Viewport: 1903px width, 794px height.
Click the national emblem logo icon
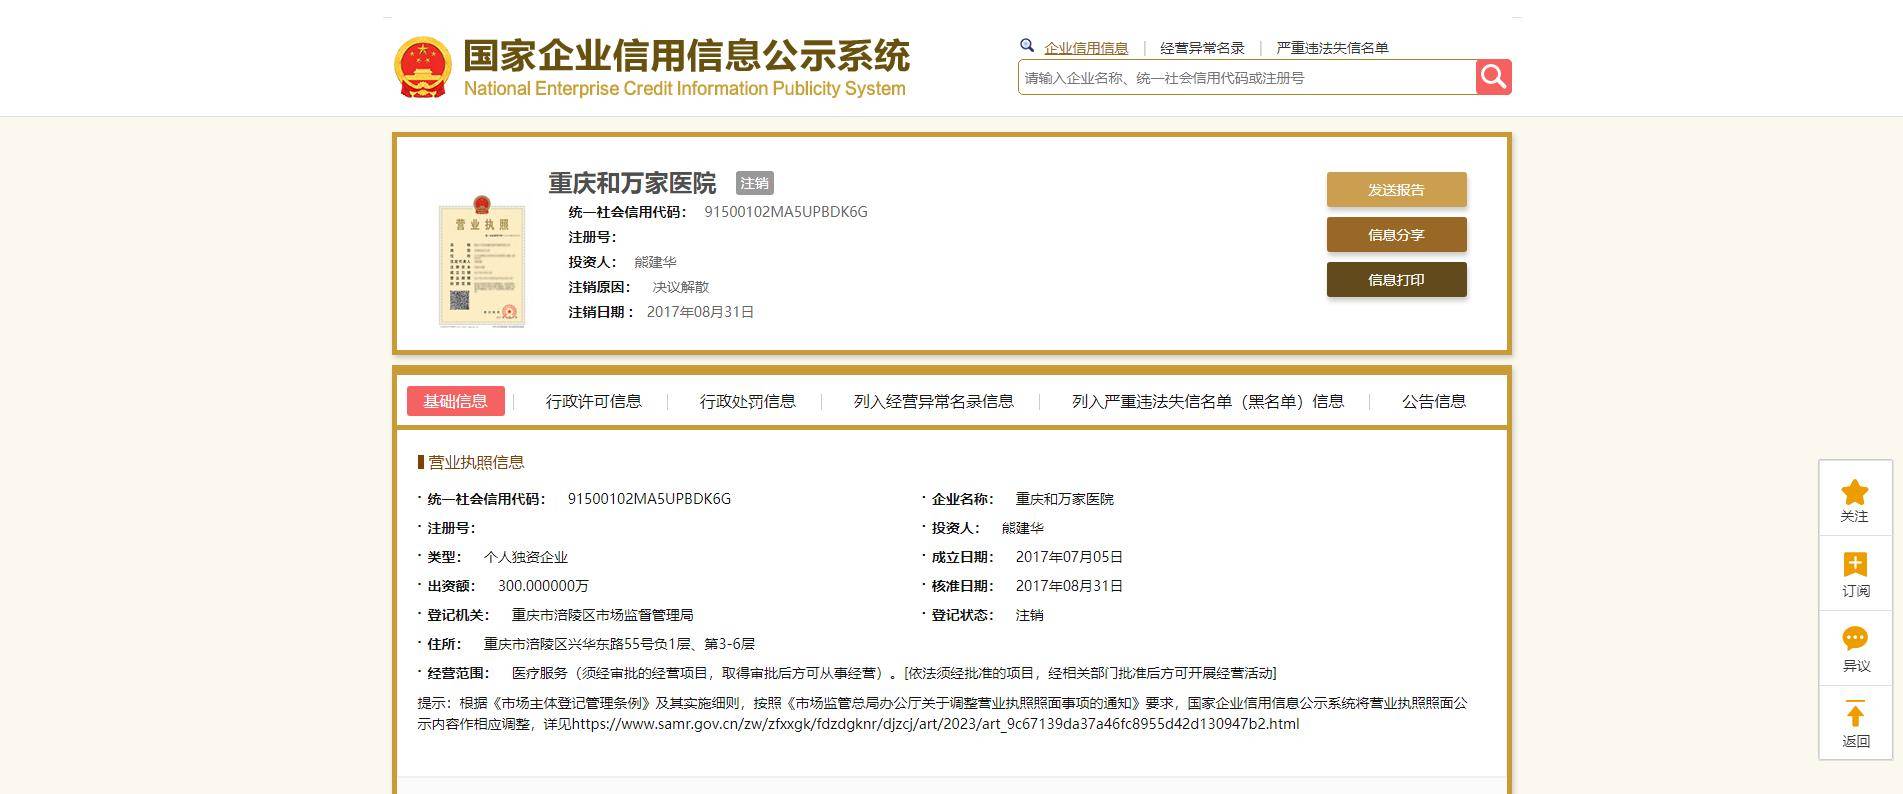click(422, 67)
